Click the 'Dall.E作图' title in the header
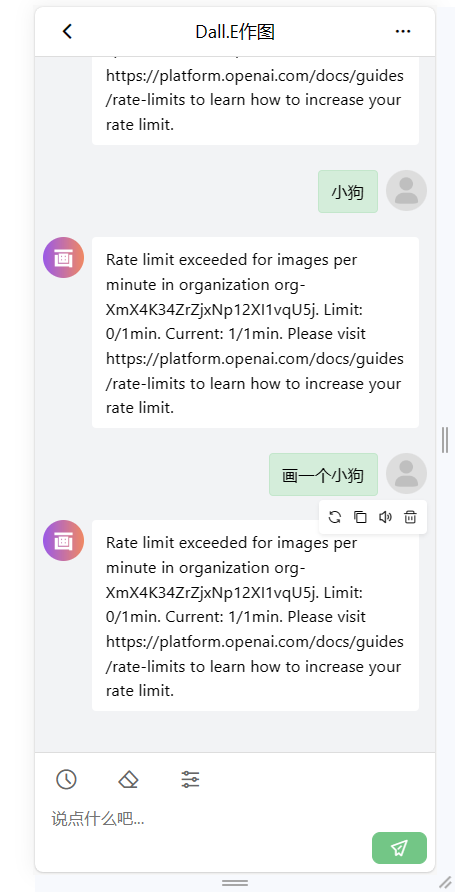The image size is (467, 892). point(235,32)
